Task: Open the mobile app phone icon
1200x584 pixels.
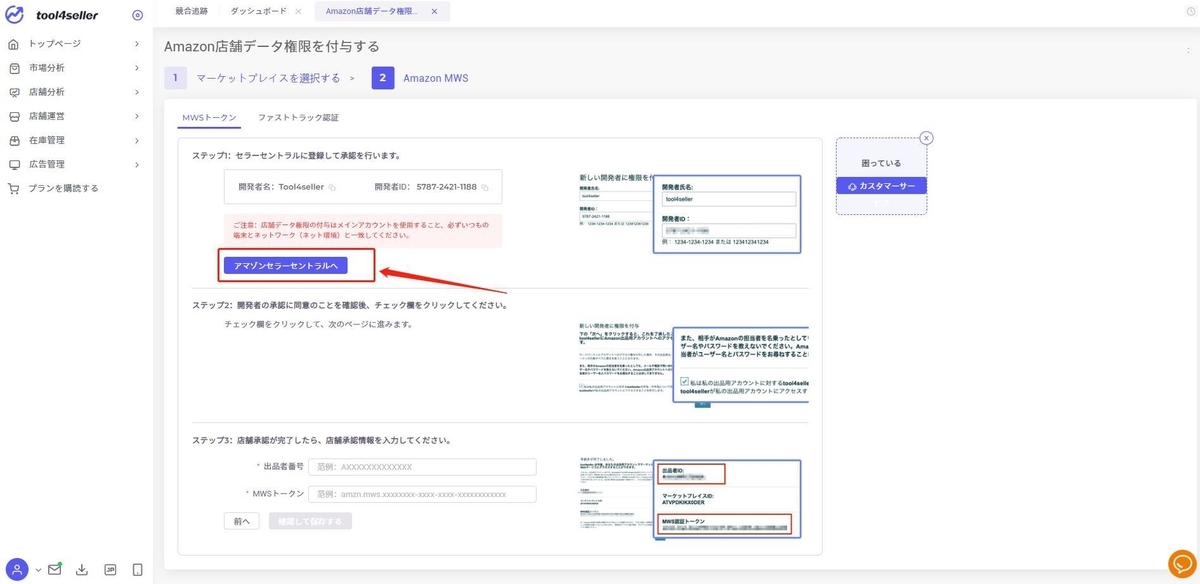Action: click(137, 570)
